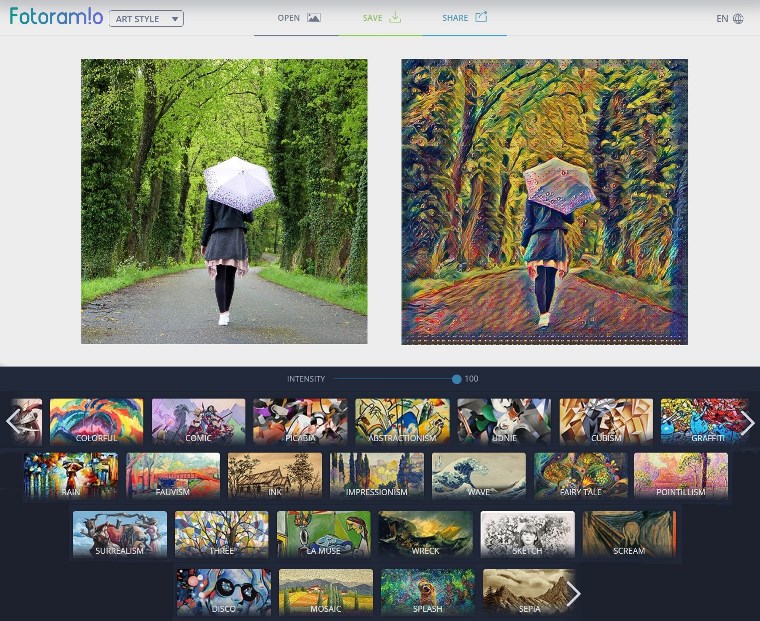This screenshot has height=621, width=760.
Task: Click right chevron beside Sepia style
Action: (573, 594)
